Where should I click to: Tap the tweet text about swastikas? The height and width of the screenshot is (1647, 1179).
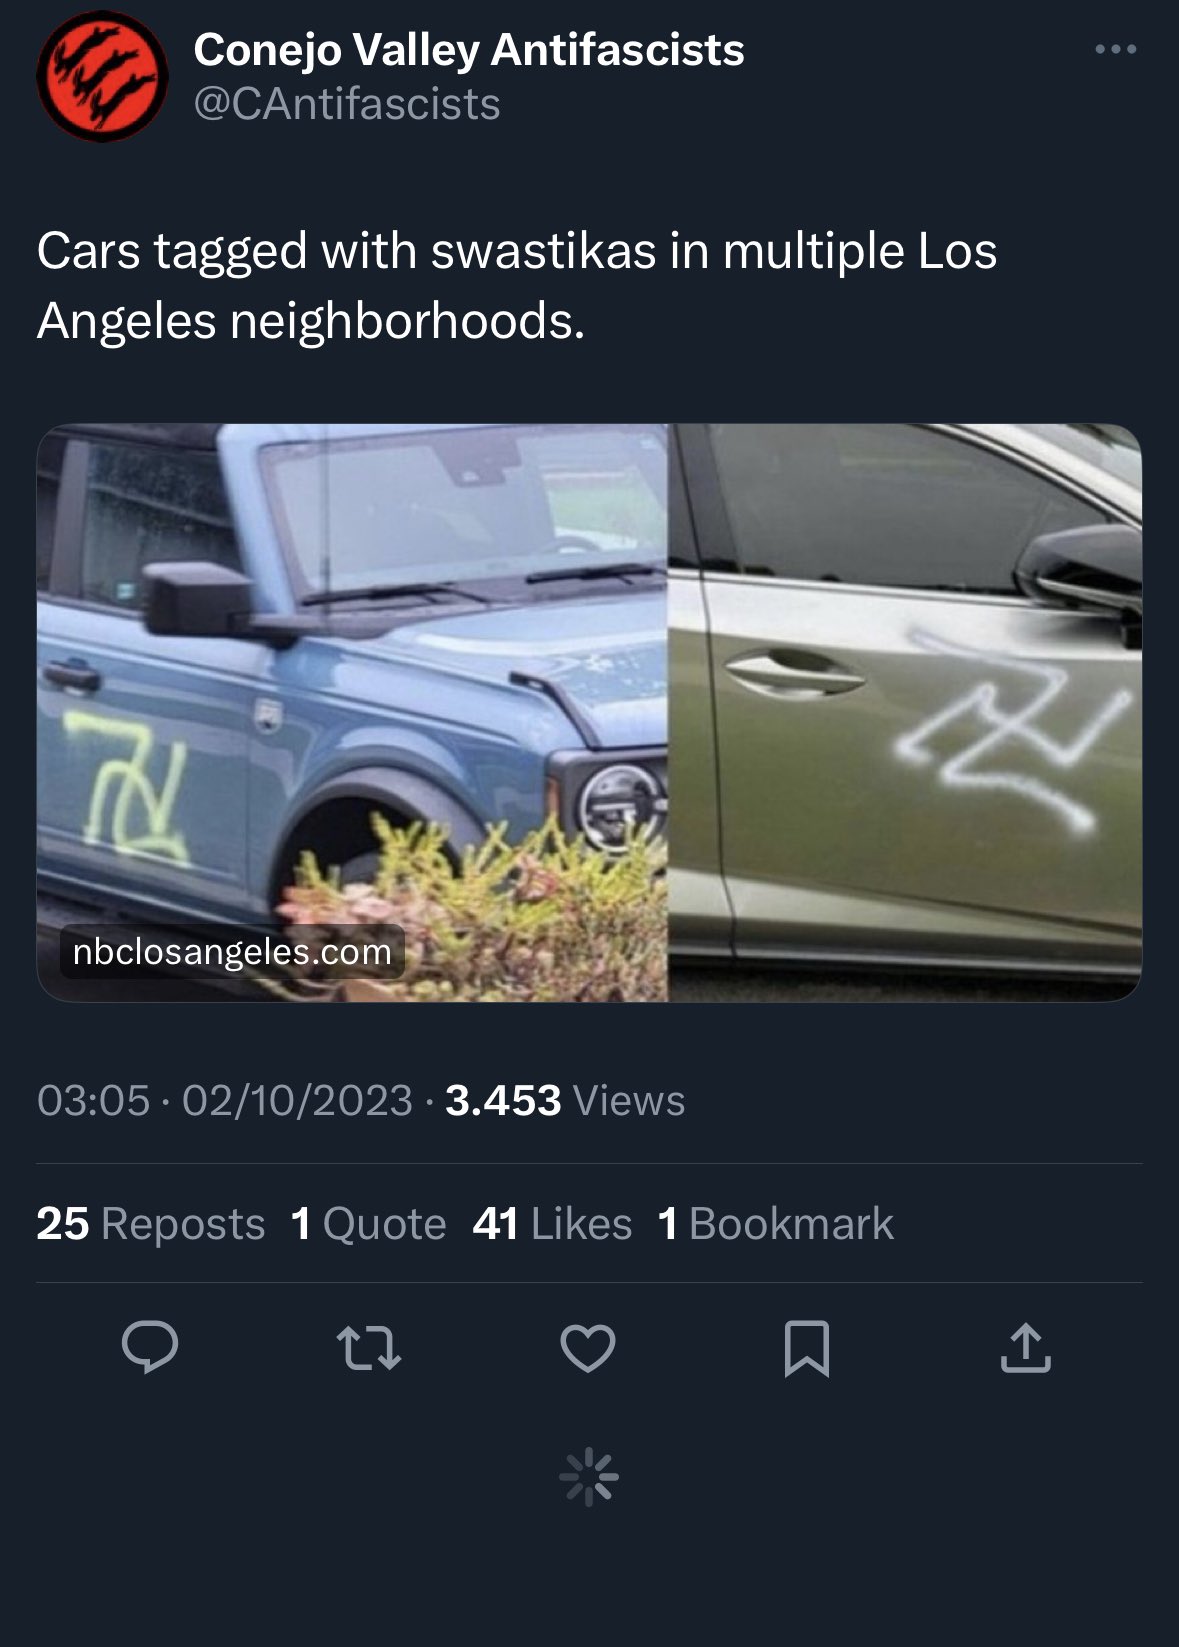[517, 285]
